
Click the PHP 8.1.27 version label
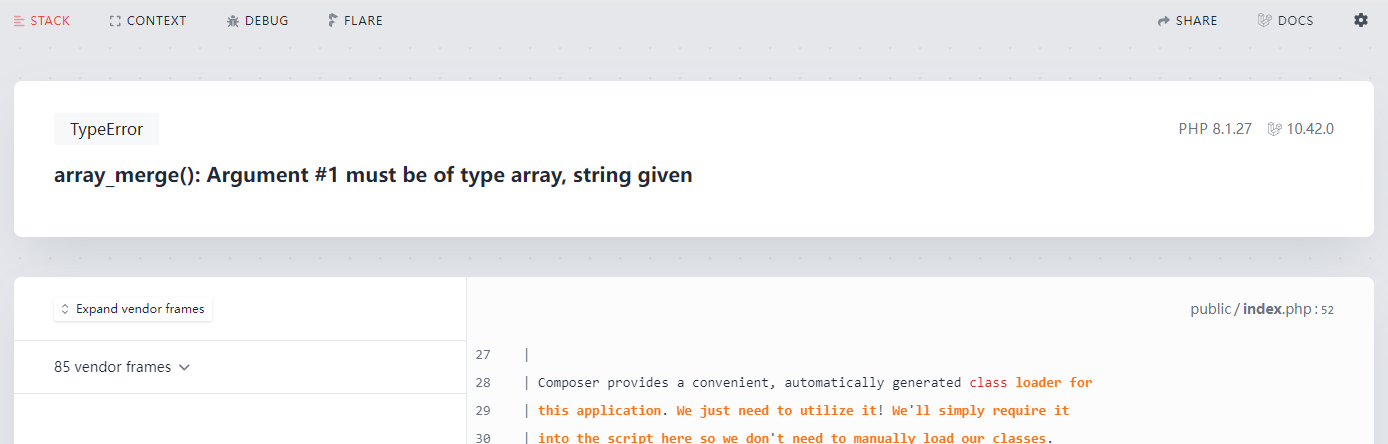[1215, 129]
